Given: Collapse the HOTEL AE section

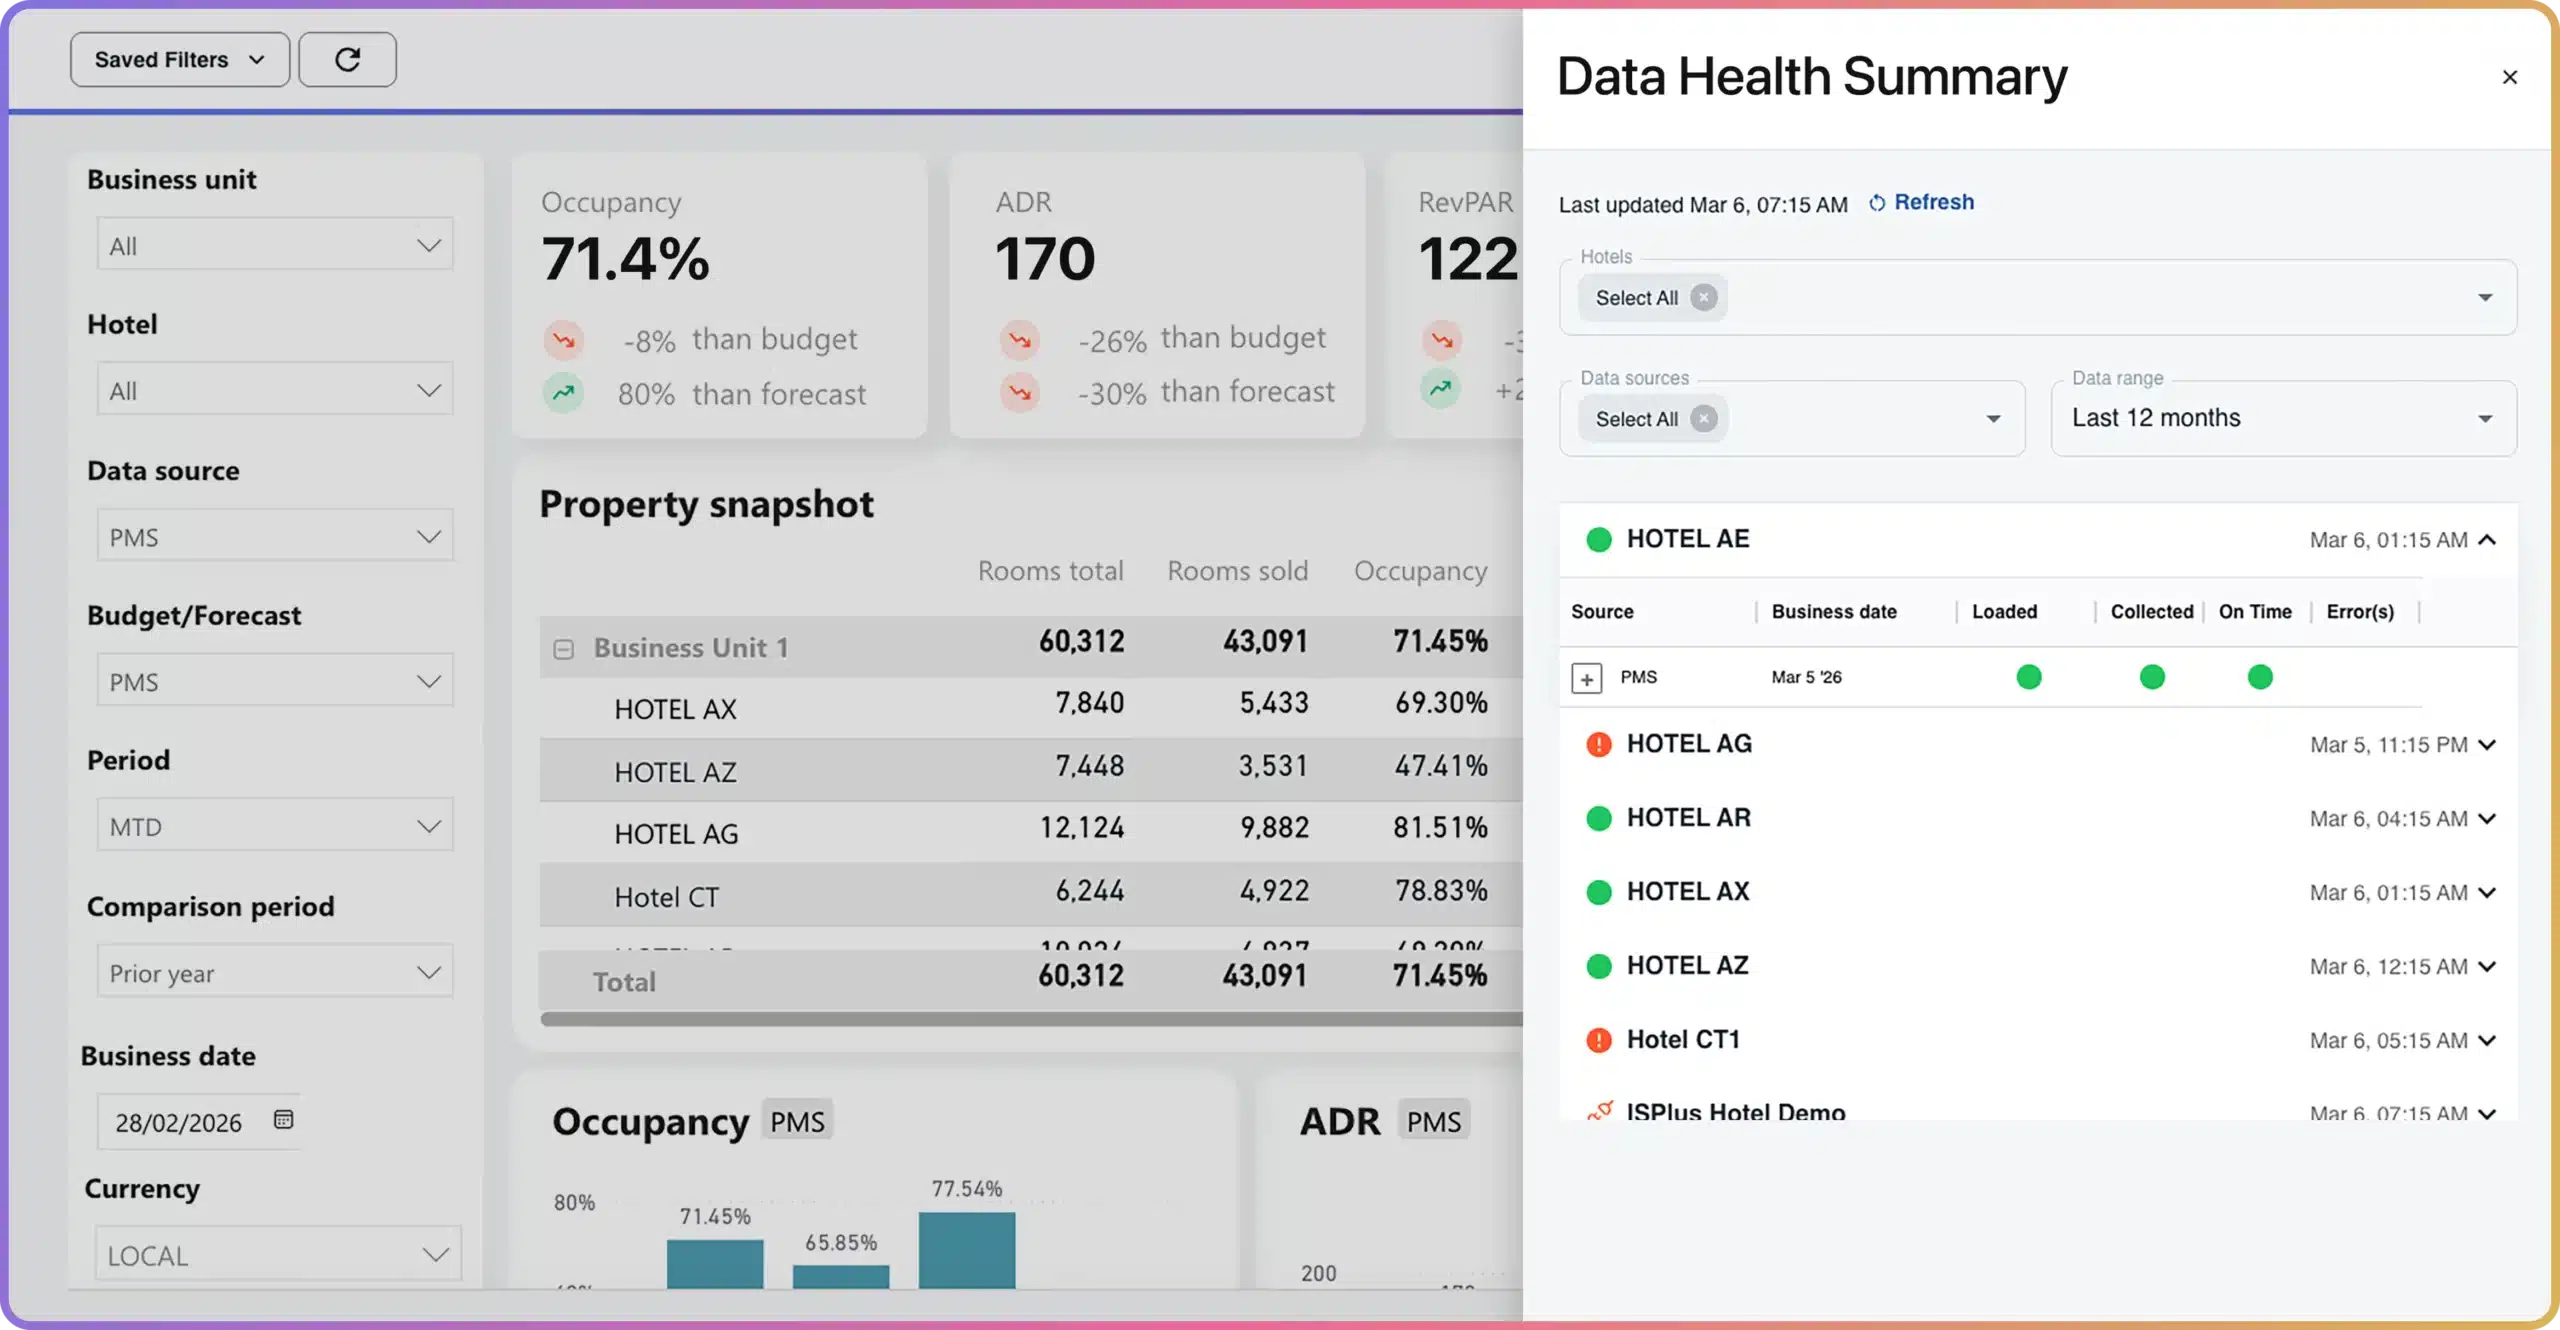Looking at the screenshot, I should (2488, 540).
